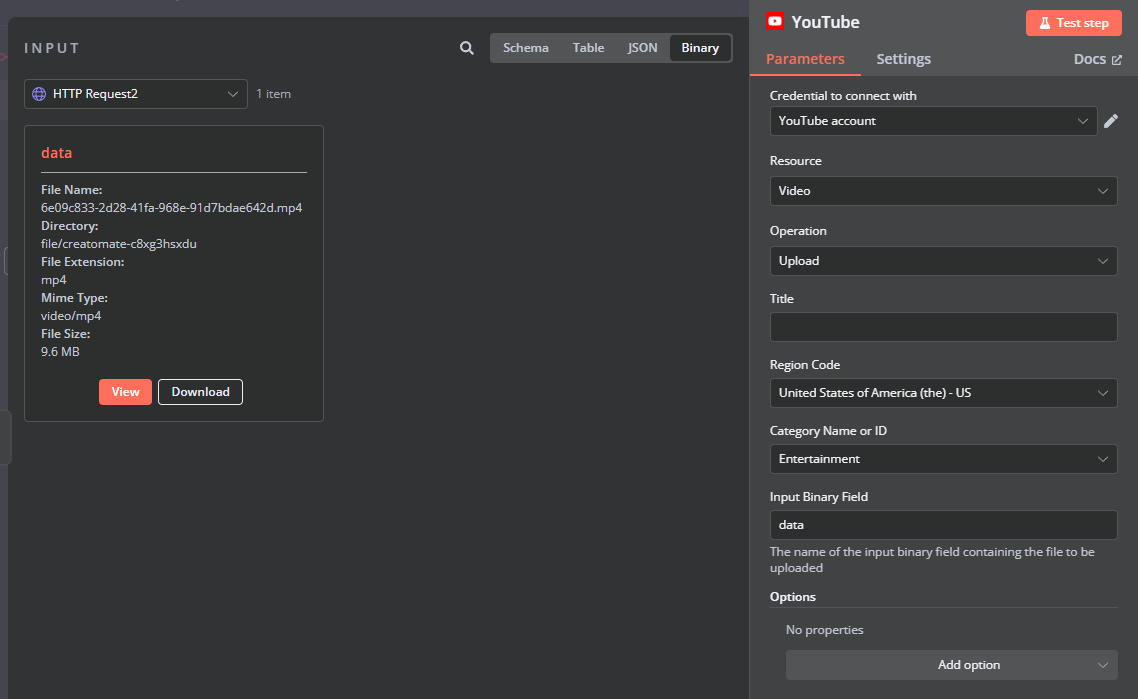
Task: Open the Resource dropdown showing Video
Action: [943, 191]
